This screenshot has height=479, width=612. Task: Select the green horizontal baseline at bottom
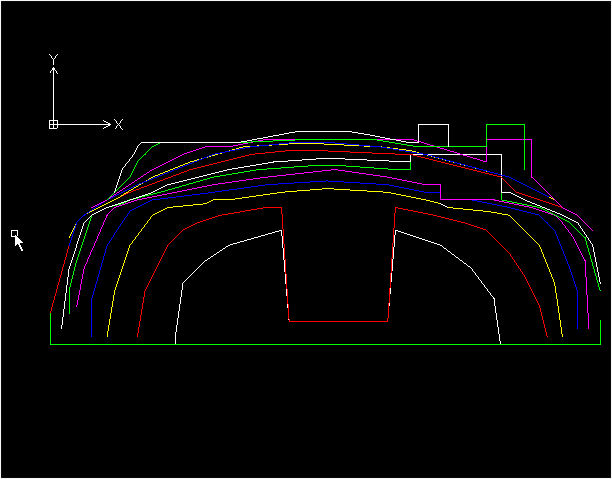tap(300, 345)
